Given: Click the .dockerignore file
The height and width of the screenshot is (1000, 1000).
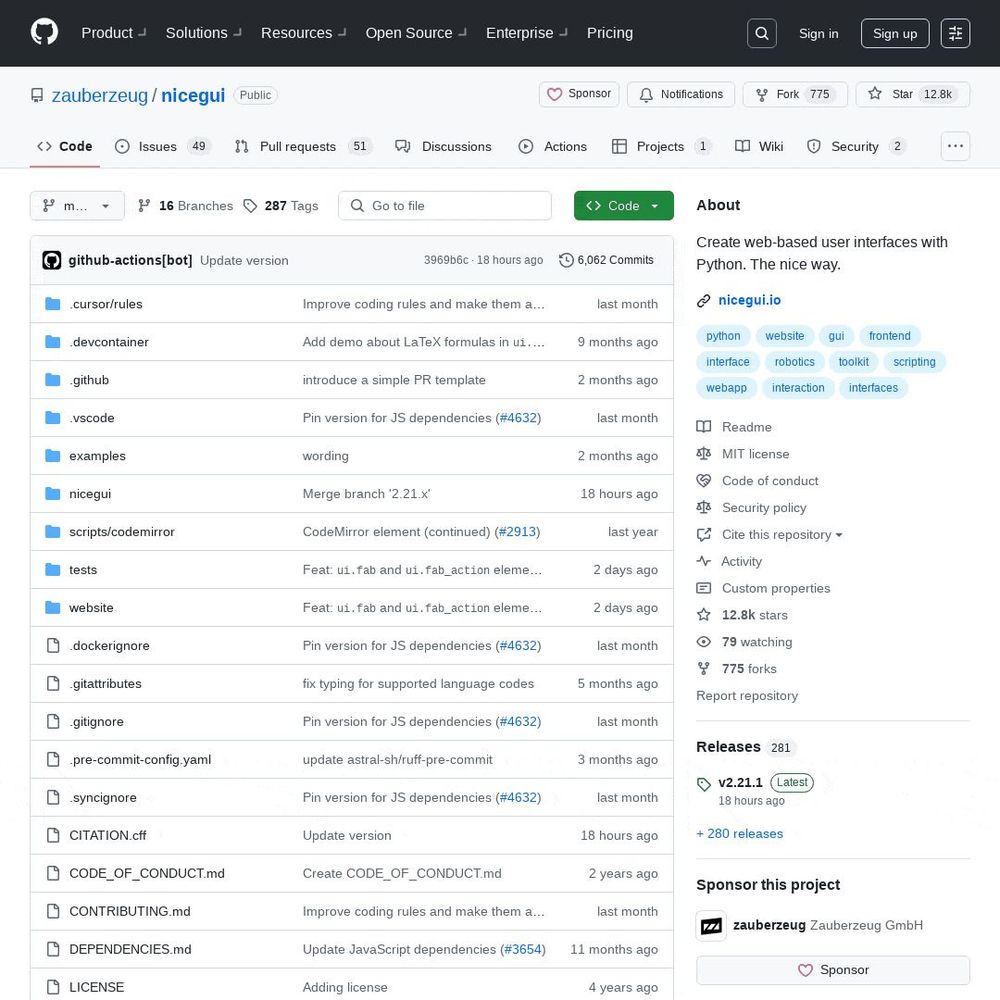Looking at the screenshot, I should 109,645.
